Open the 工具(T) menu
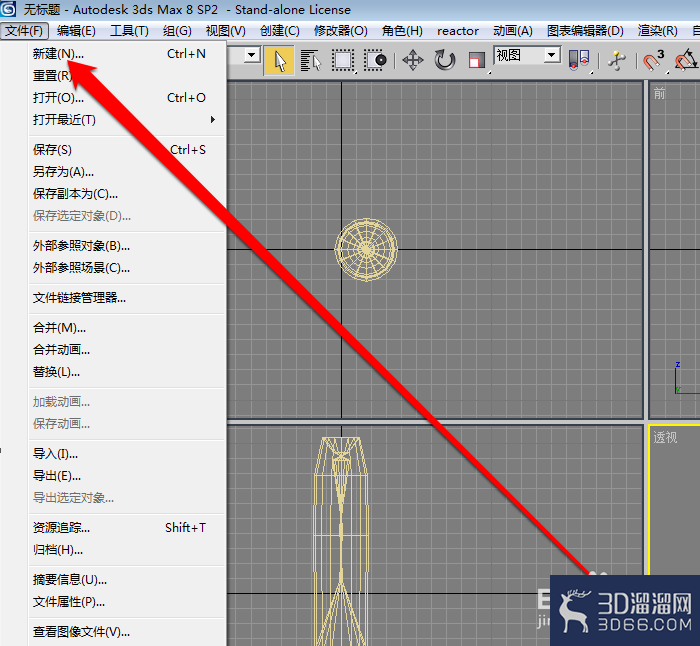Viewport: 700px width, 646px height. pyautogui.click(x=129, y=31)
